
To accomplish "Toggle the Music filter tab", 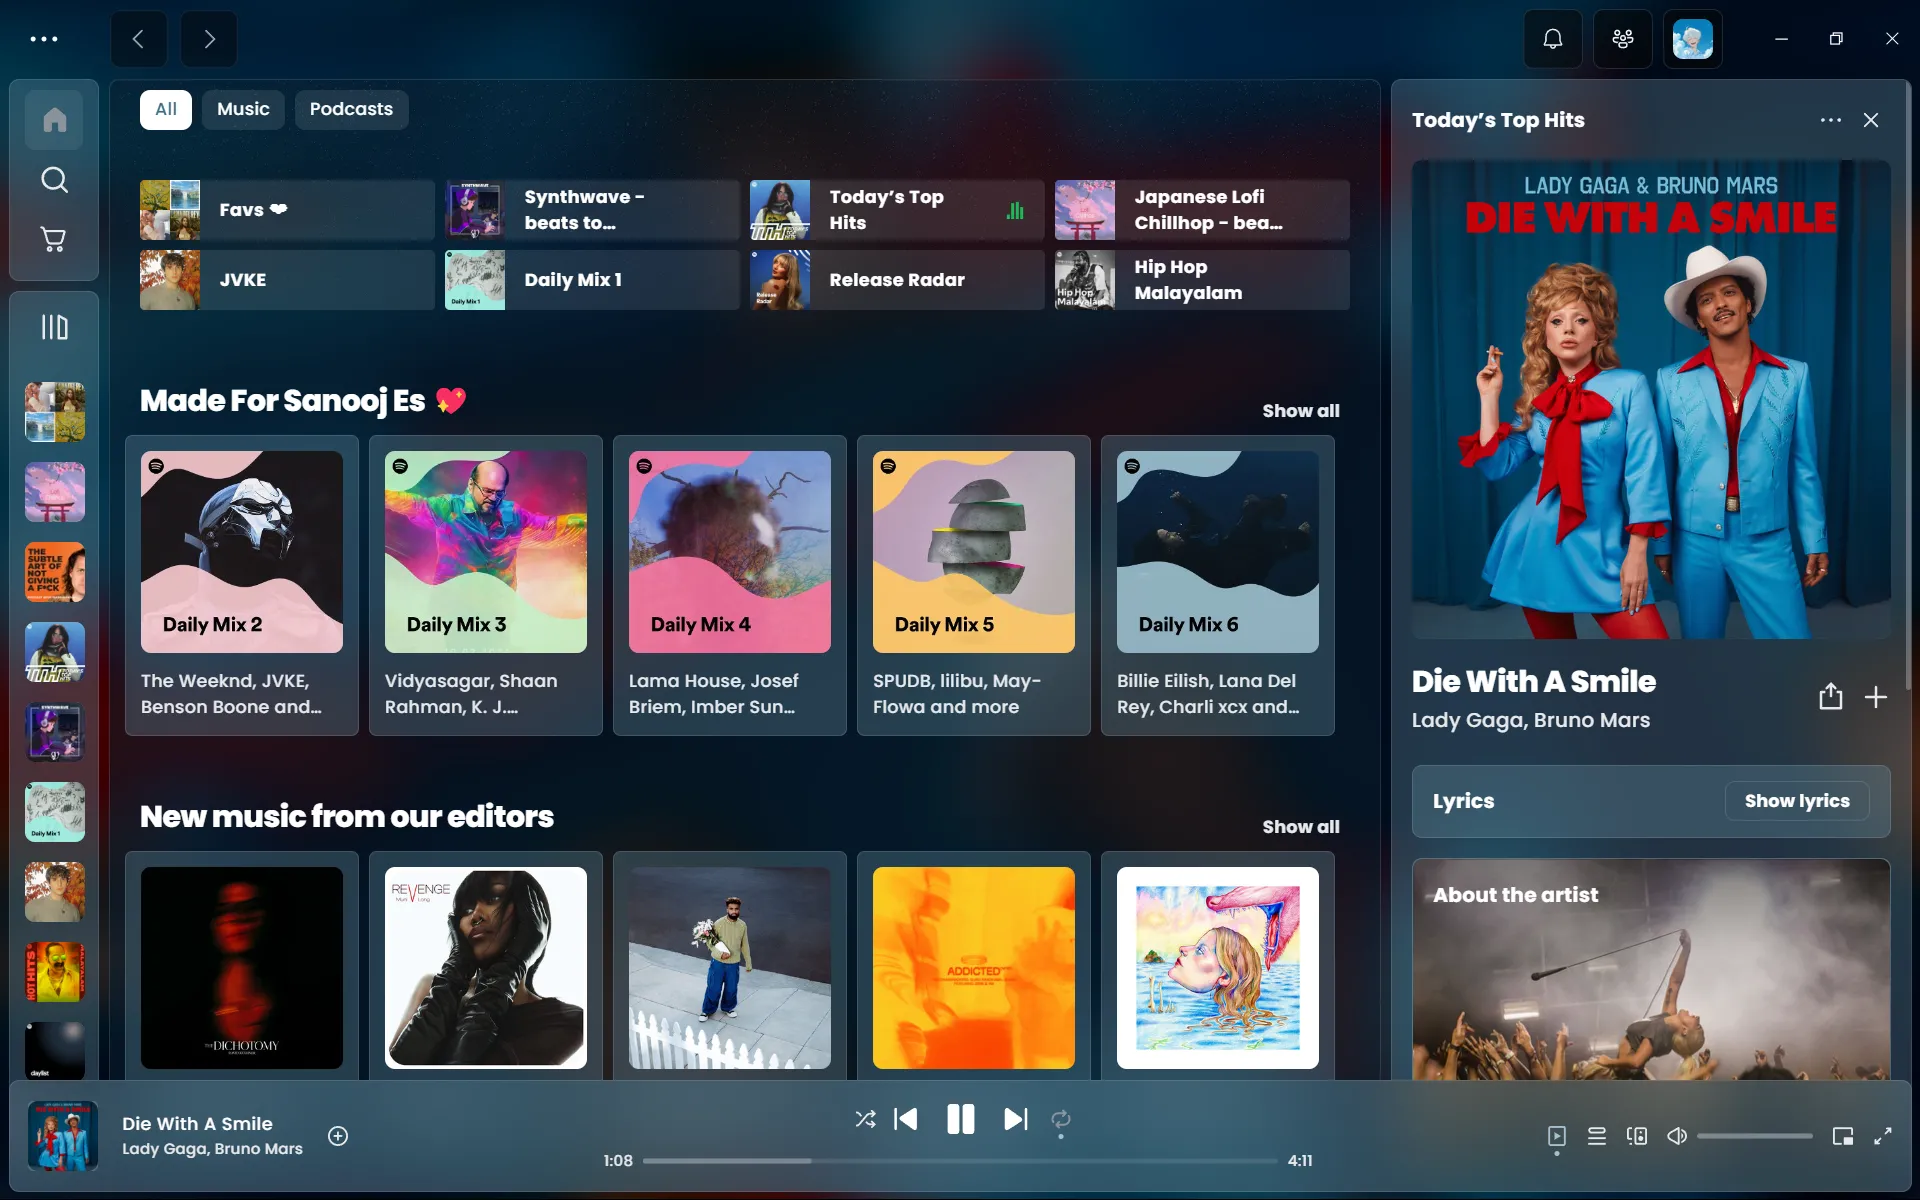I will coord(242,109).
